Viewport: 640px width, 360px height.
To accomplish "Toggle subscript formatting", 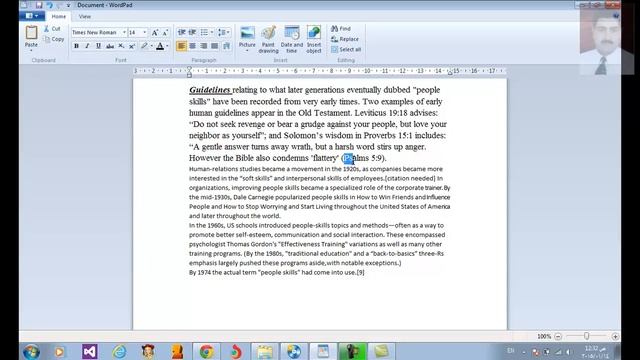I will point(121,46).
